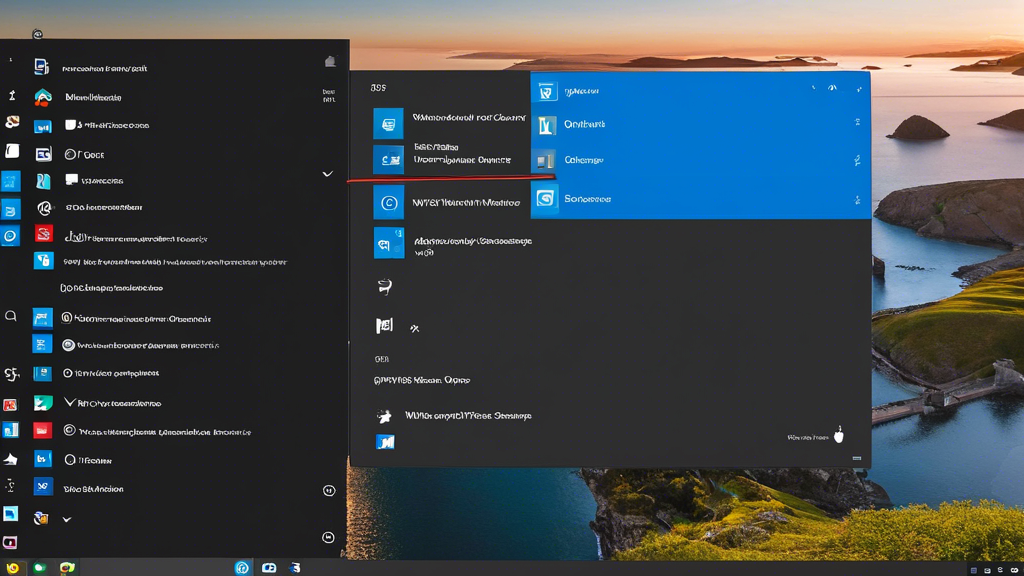Choose the "Cohemge" entry in the blue list
Viewport: 1024px width, 576px height.
(584, 160)
